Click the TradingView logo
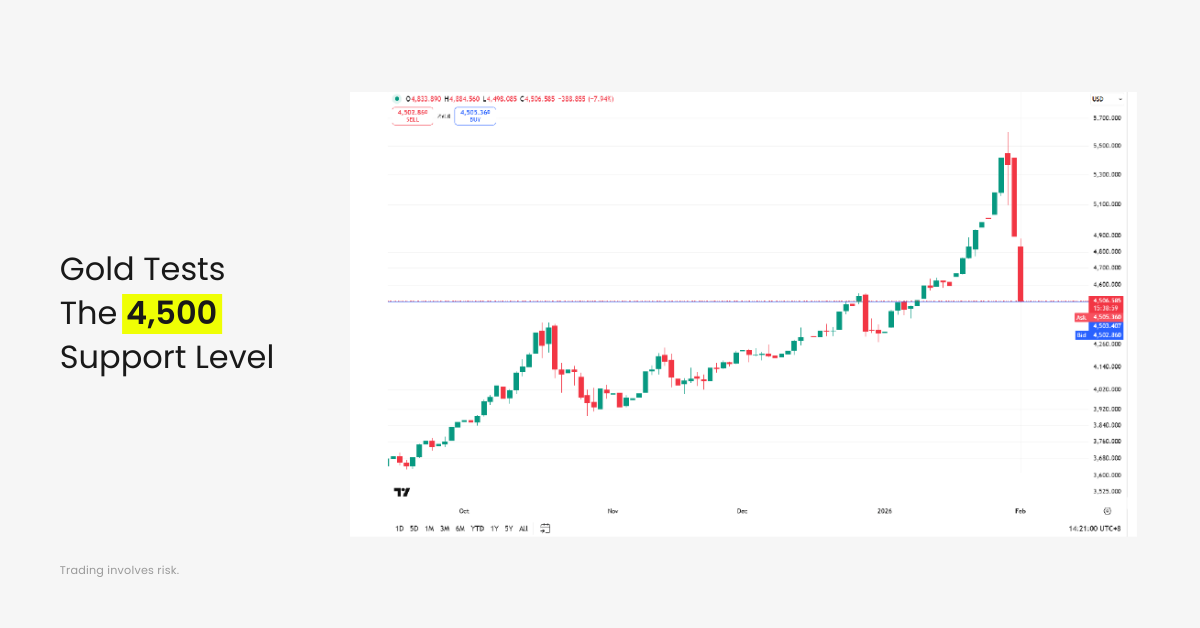This screenshot has height=628, width=1200. 400,491
